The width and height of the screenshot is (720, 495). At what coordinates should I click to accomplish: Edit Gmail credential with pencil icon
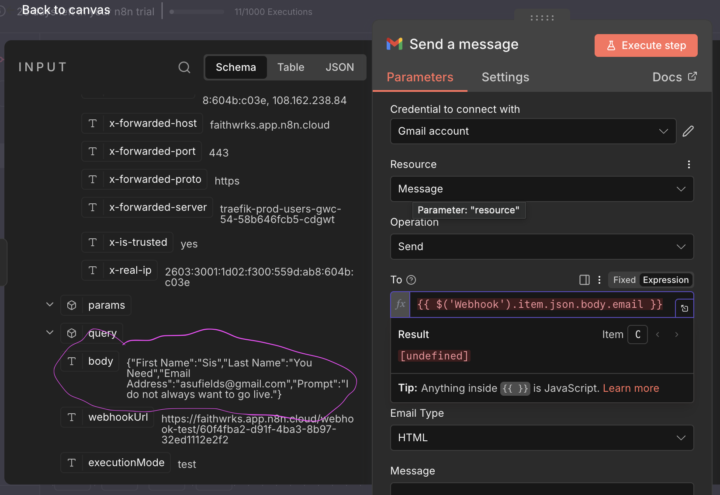coord(688,131)
